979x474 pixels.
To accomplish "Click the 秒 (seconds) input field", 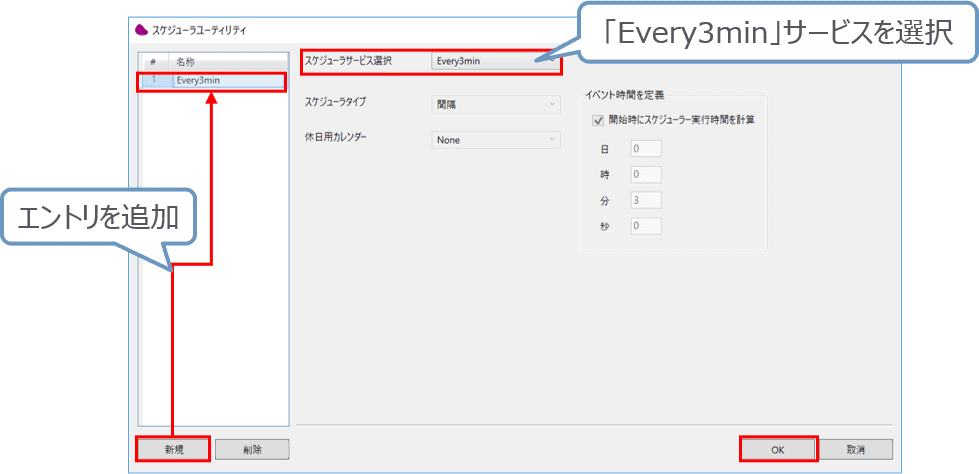I will 646,226.
